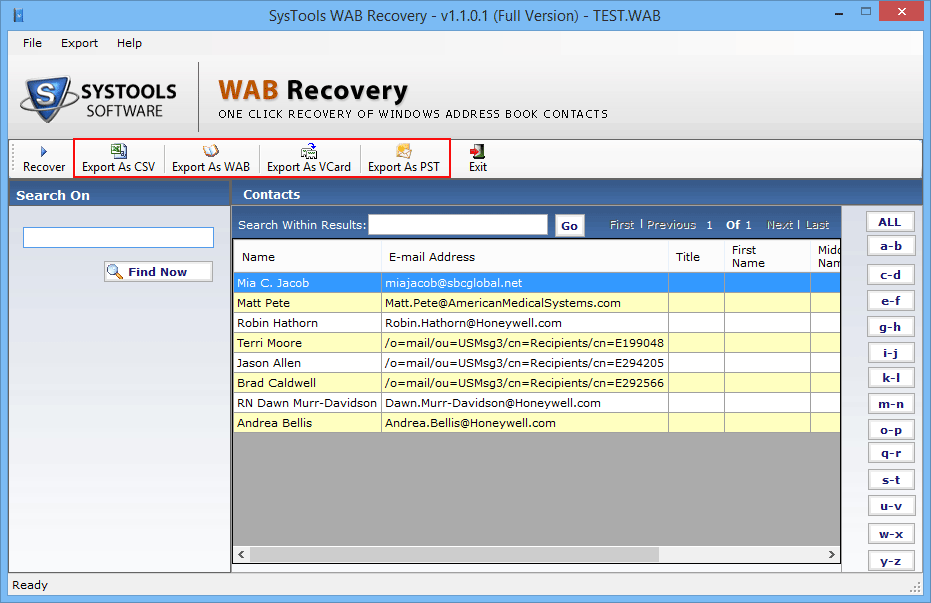Viewport: 931px width, 603px height.
Task: Click the Exit toolbar icon
Action: (x=477, y=155)
